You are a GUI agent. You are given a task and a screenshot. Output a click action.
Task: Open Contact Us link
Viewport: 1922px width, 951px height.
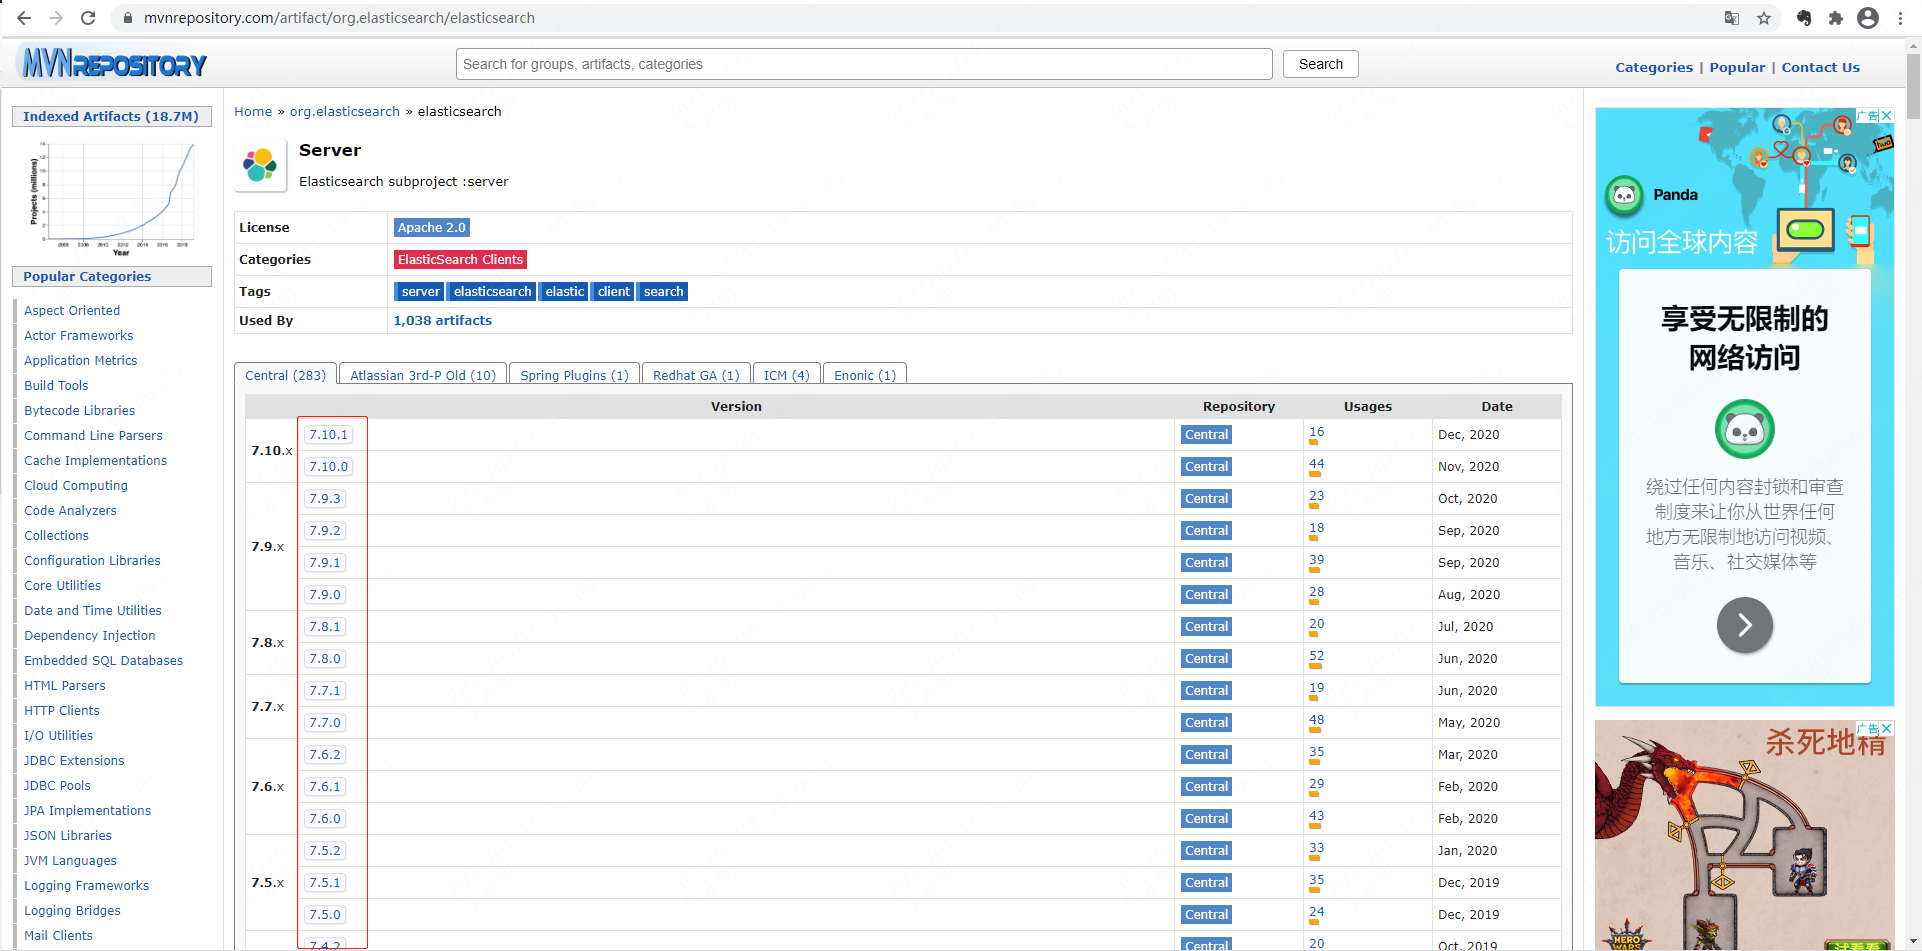(1820, 67)
